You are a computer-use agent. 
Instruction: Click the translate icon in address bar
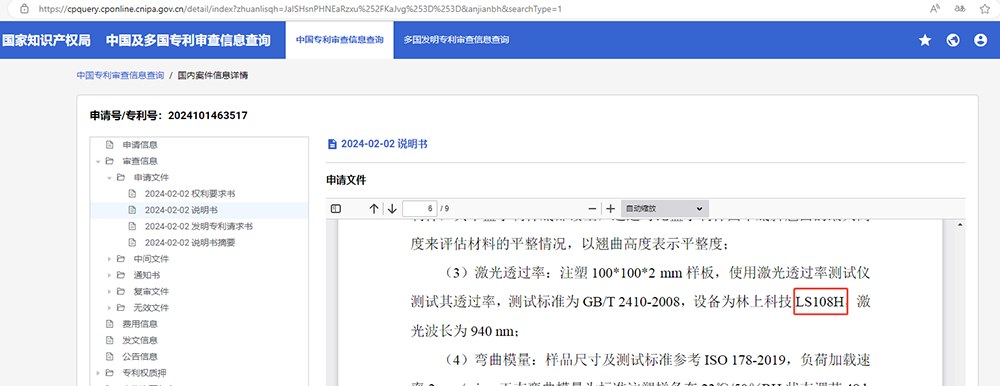click(959, 9)
